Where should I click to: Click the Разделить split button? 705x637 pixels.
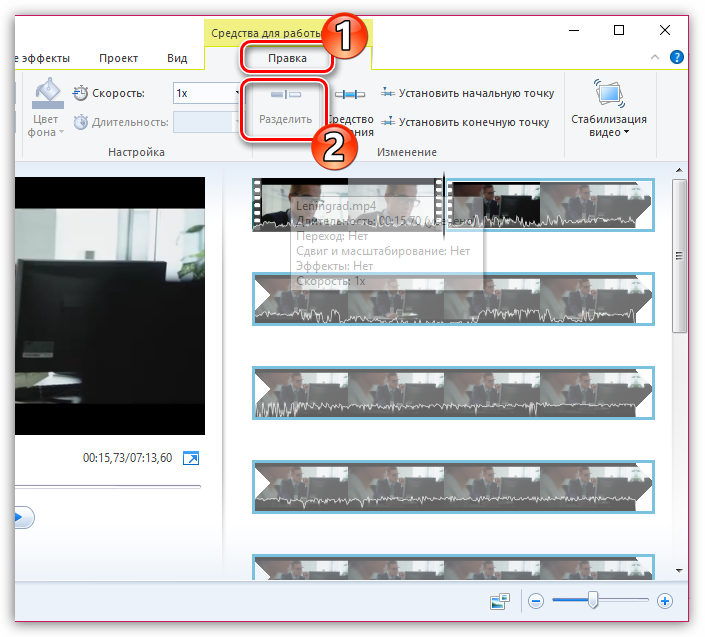[286, 108]
